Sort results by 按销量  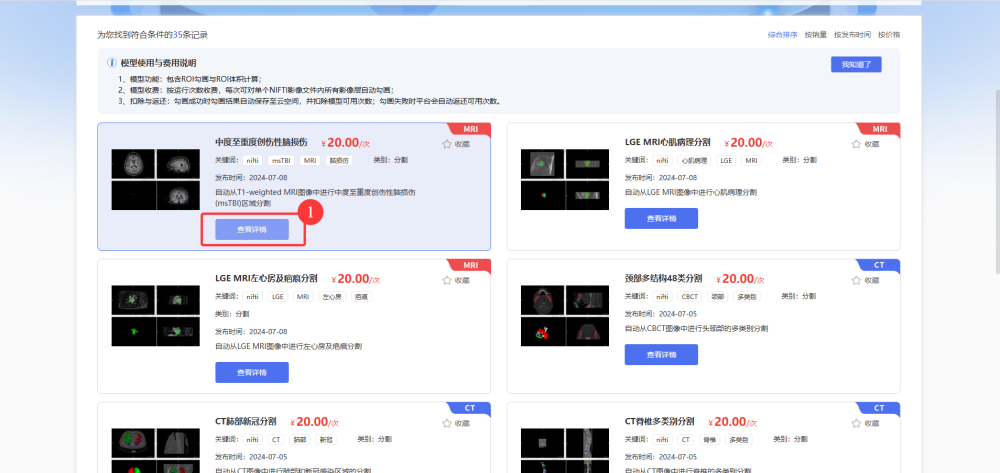tap(816, 35)
